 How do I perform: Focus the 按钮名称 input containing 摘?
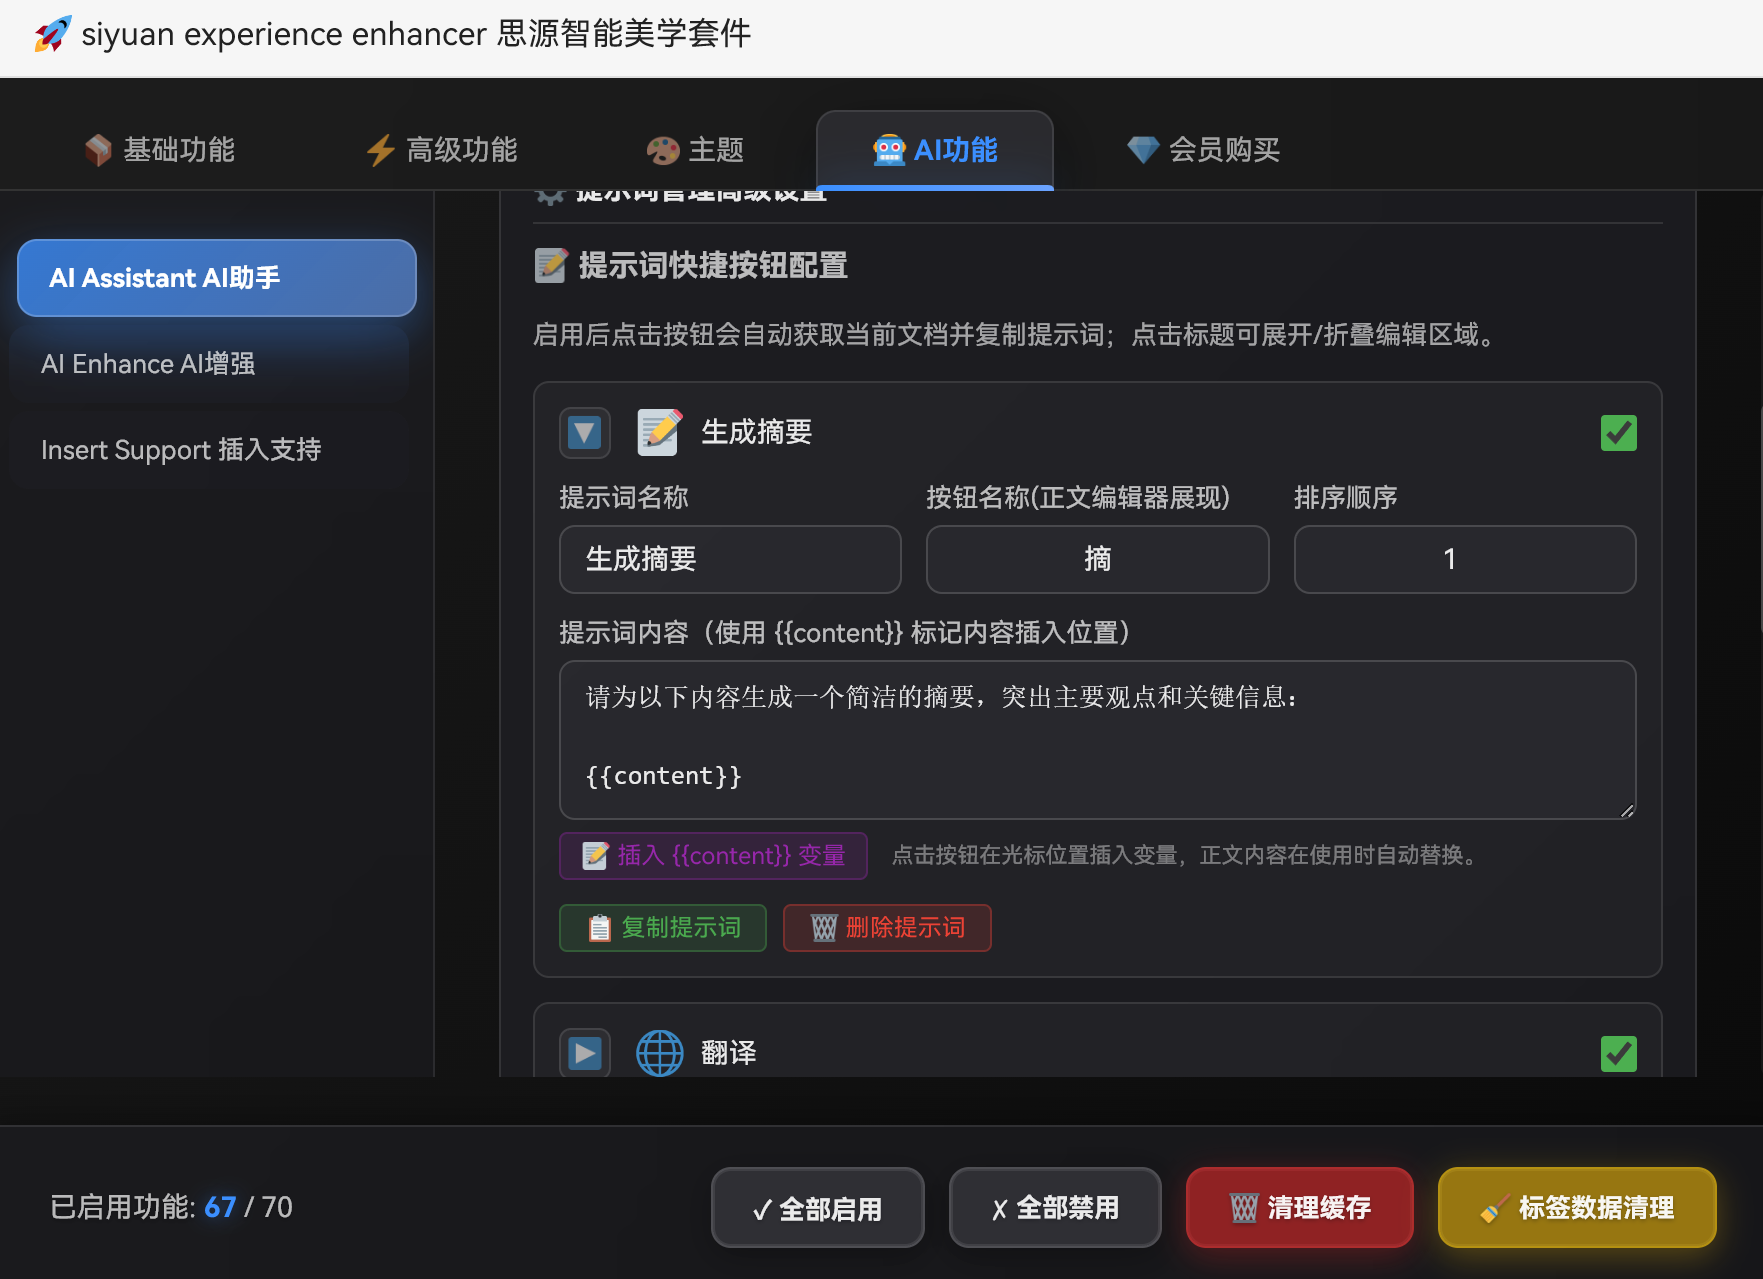1097,559
